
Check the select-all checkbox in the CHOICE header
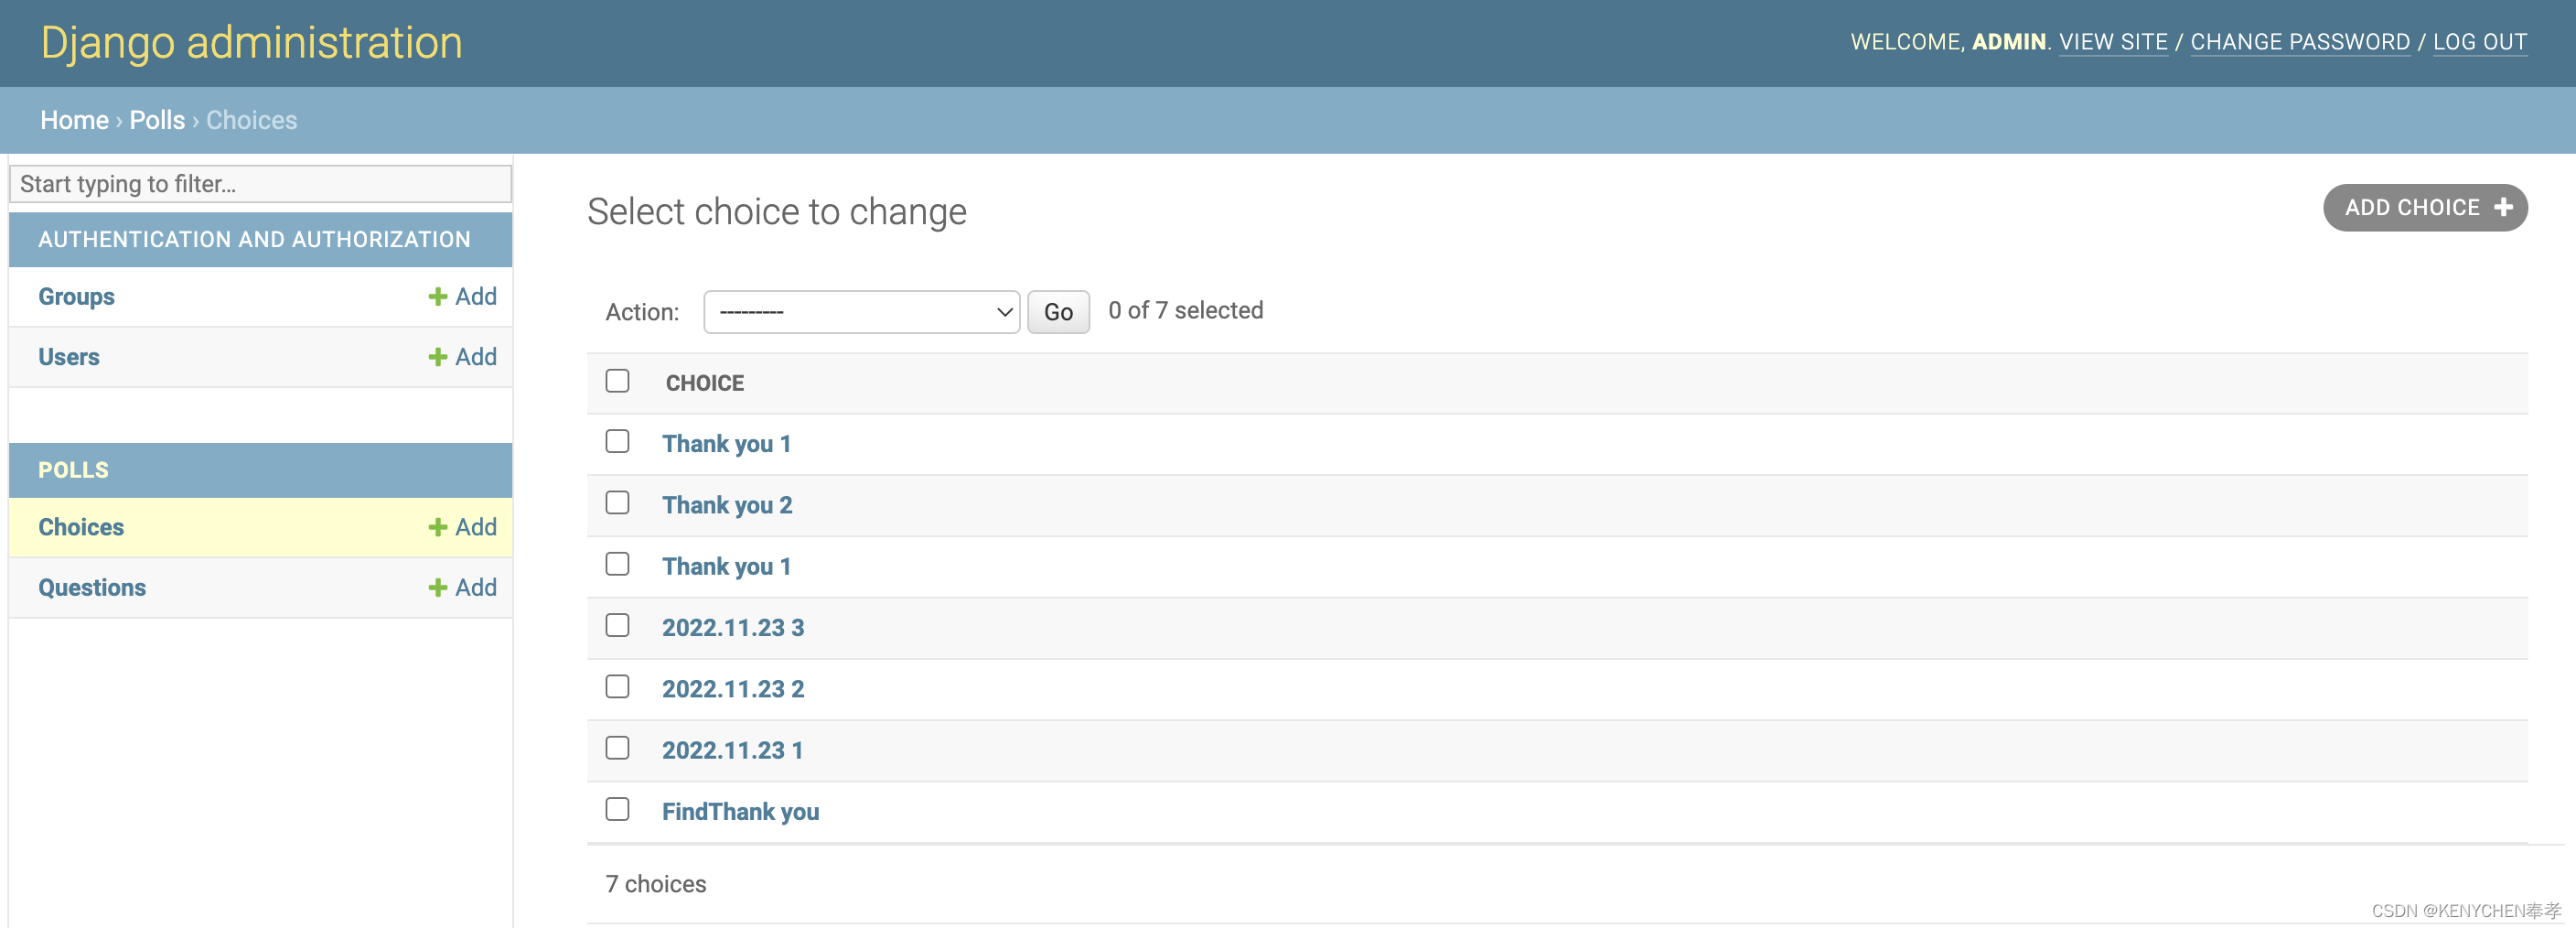tap(617, 382)
